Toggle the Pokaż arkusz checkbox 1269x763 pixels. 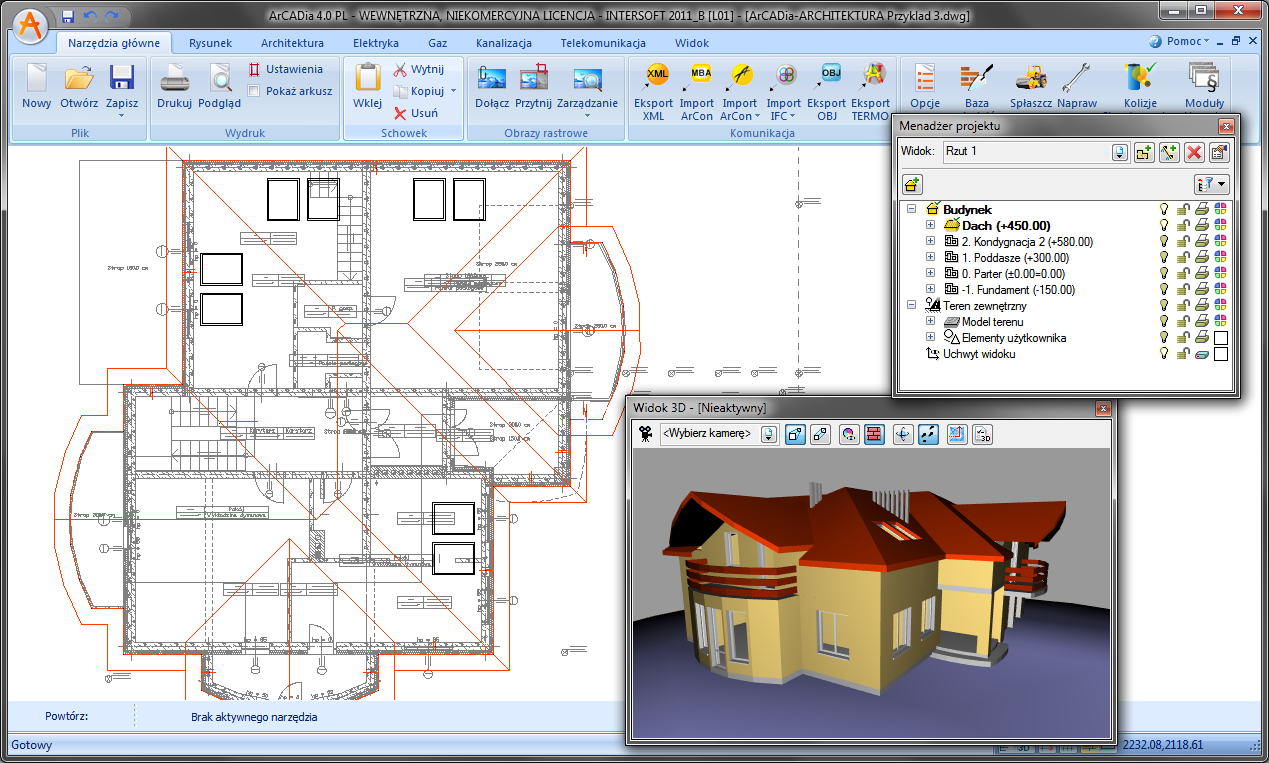click(254, 90)
